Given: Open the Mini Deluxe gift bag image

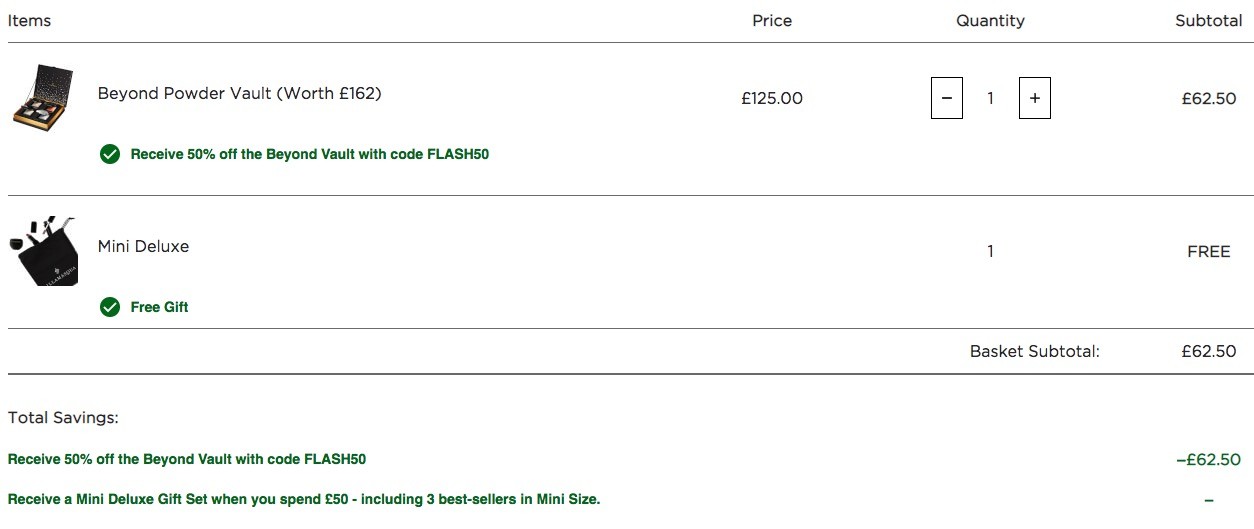Looking at the screenshot, I should click(43, 251).
